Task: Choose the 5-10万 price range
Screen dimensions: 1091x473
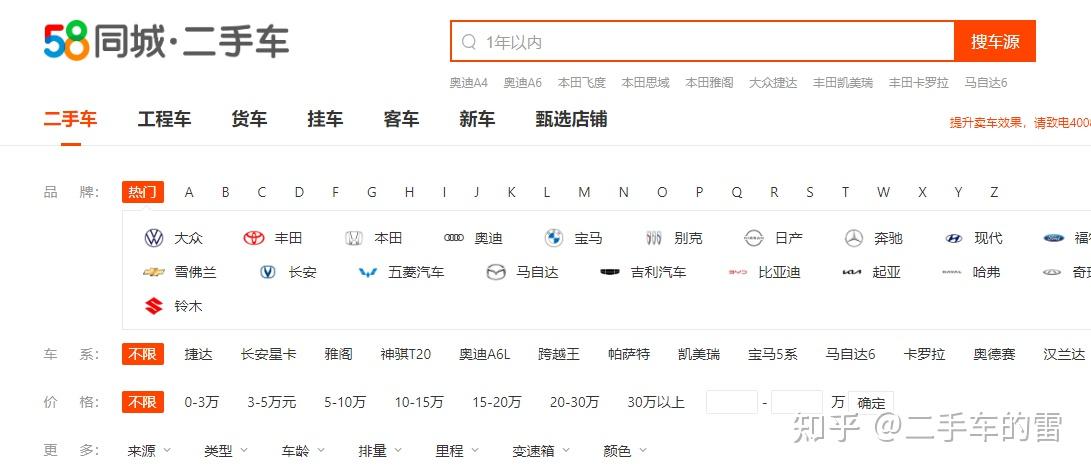Action: click(344, 402)
